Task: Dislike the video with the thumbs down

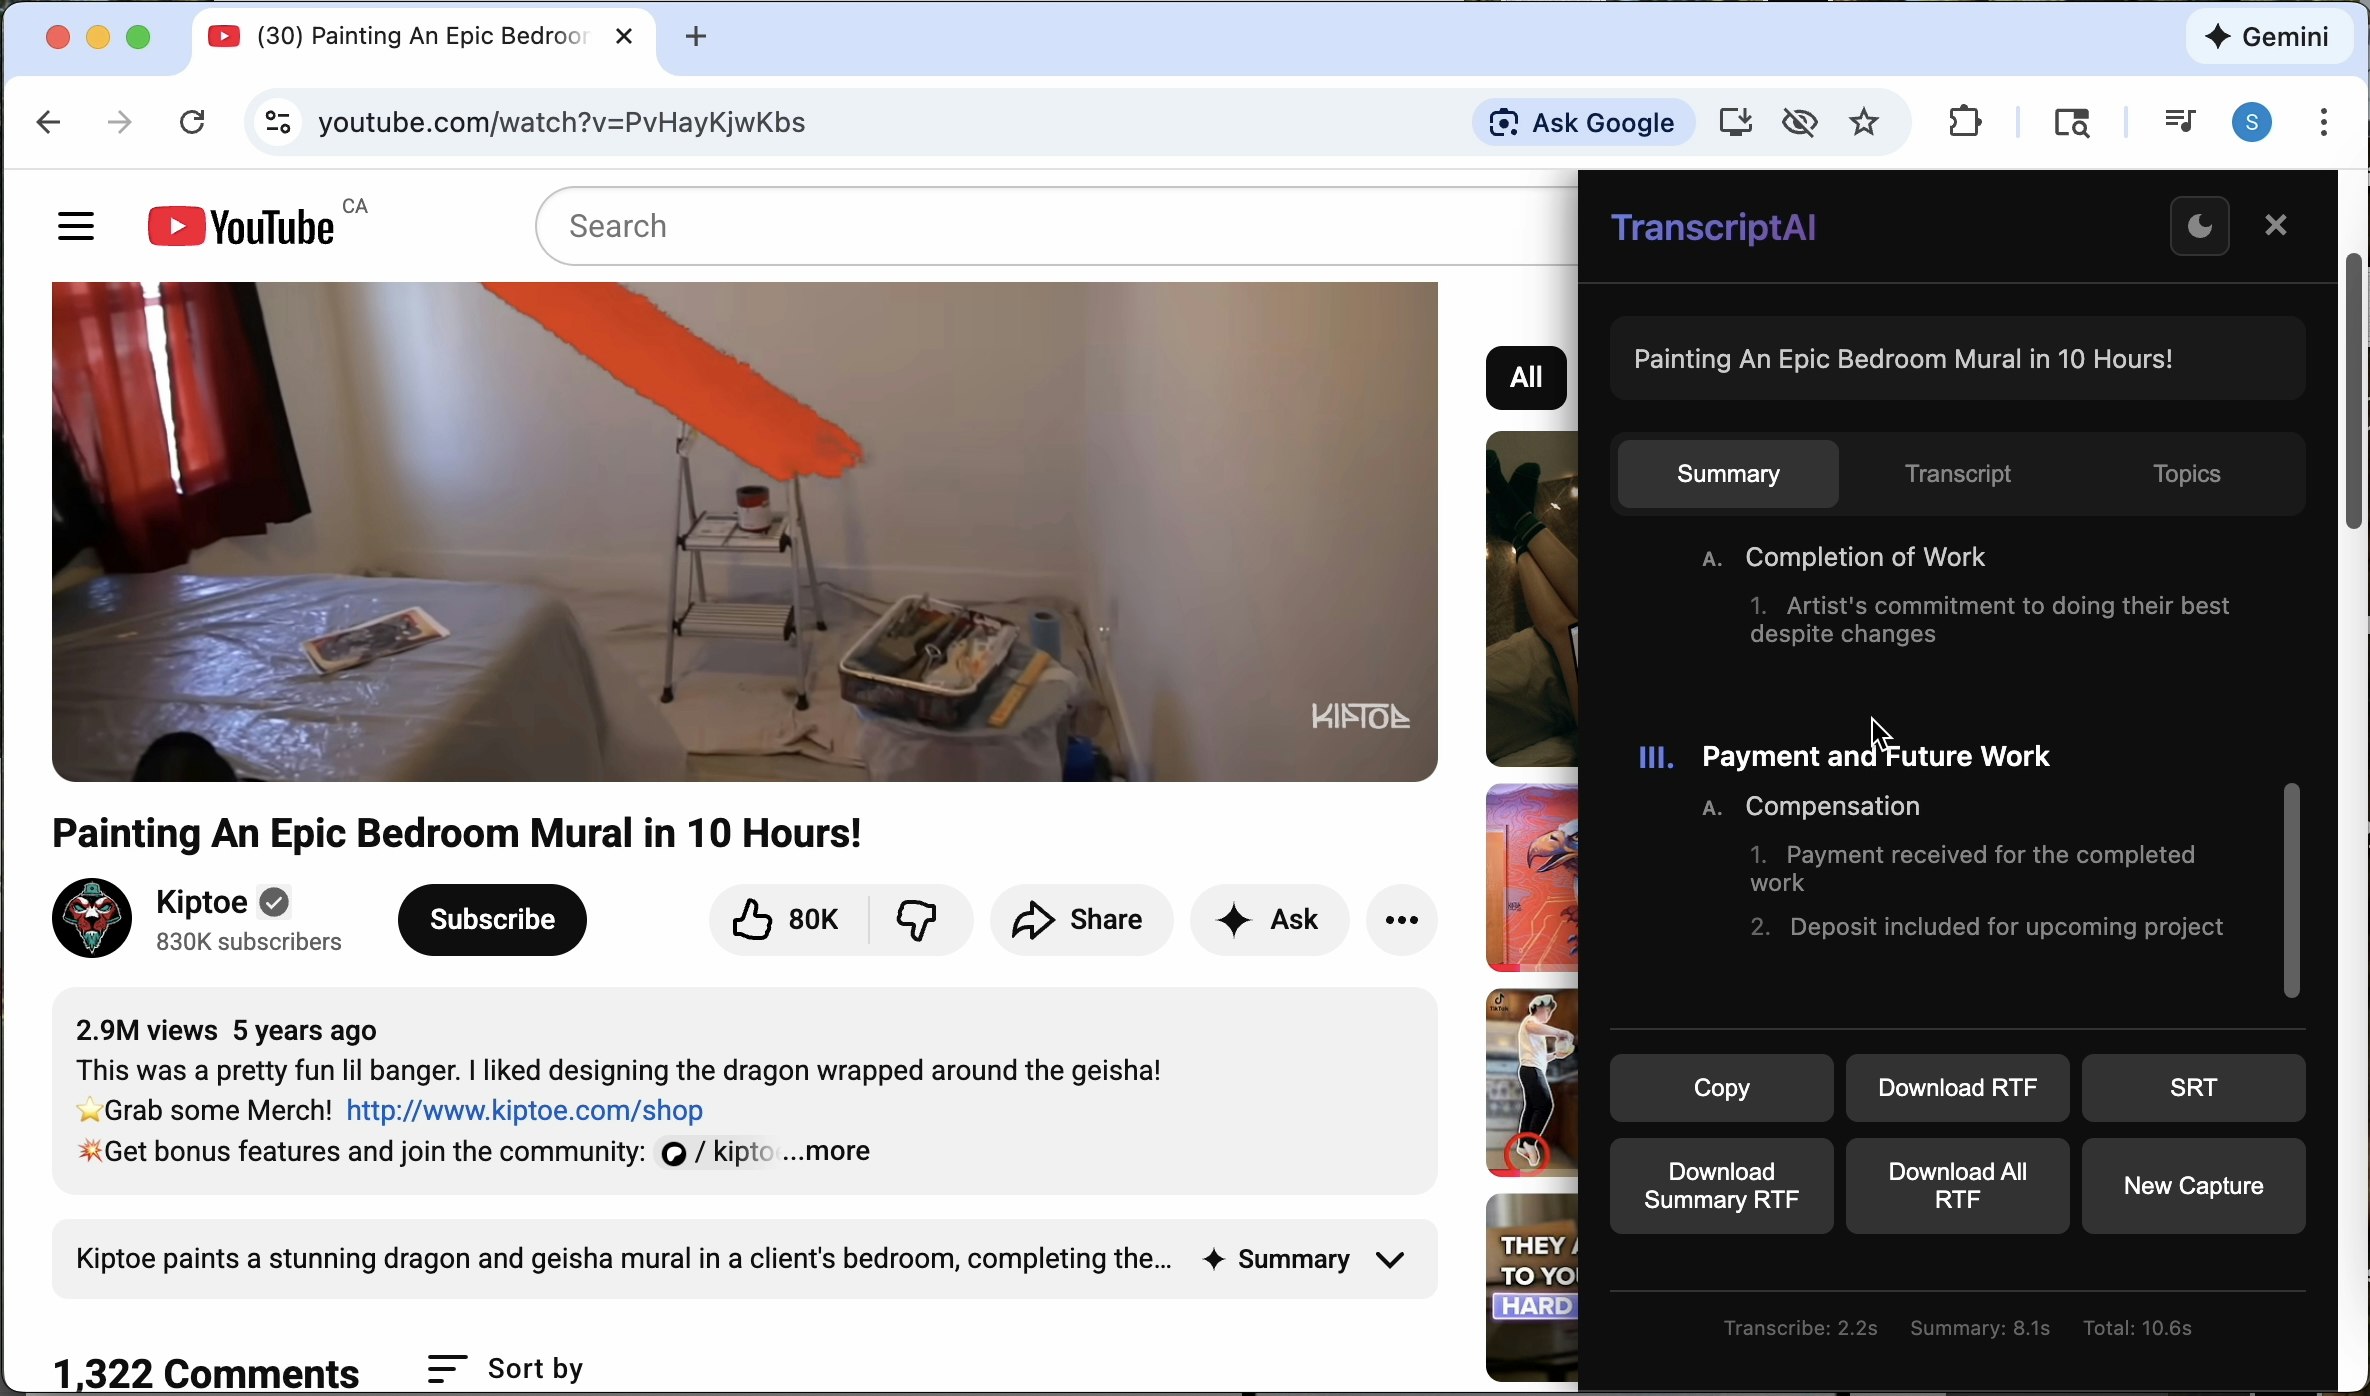Action: pos(918,919)
